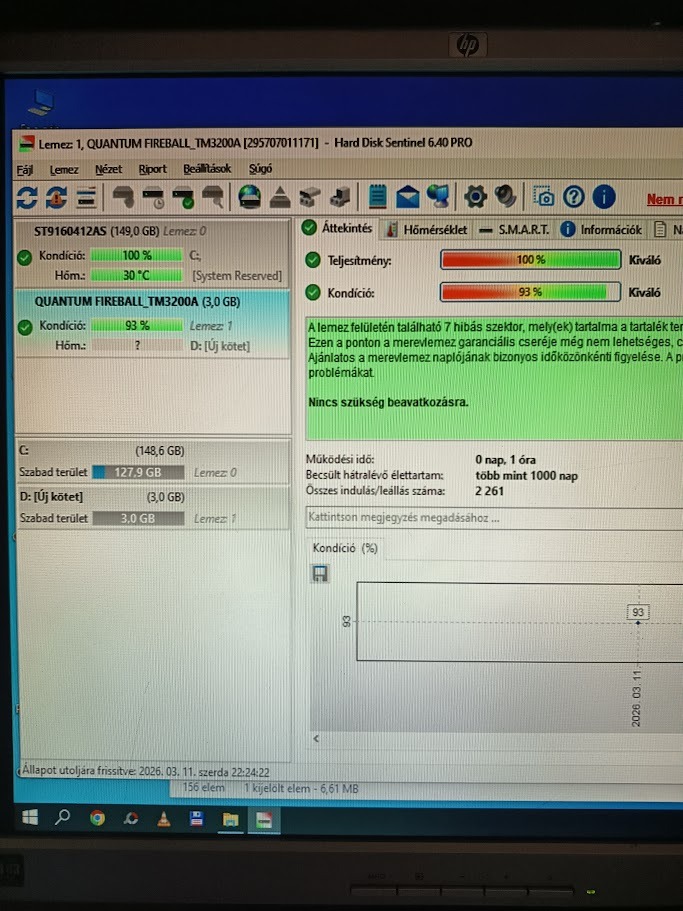Switch to the Hőmérséklet tab
Viewport: 683px width, 911px height.
click(x=427, y=229)
